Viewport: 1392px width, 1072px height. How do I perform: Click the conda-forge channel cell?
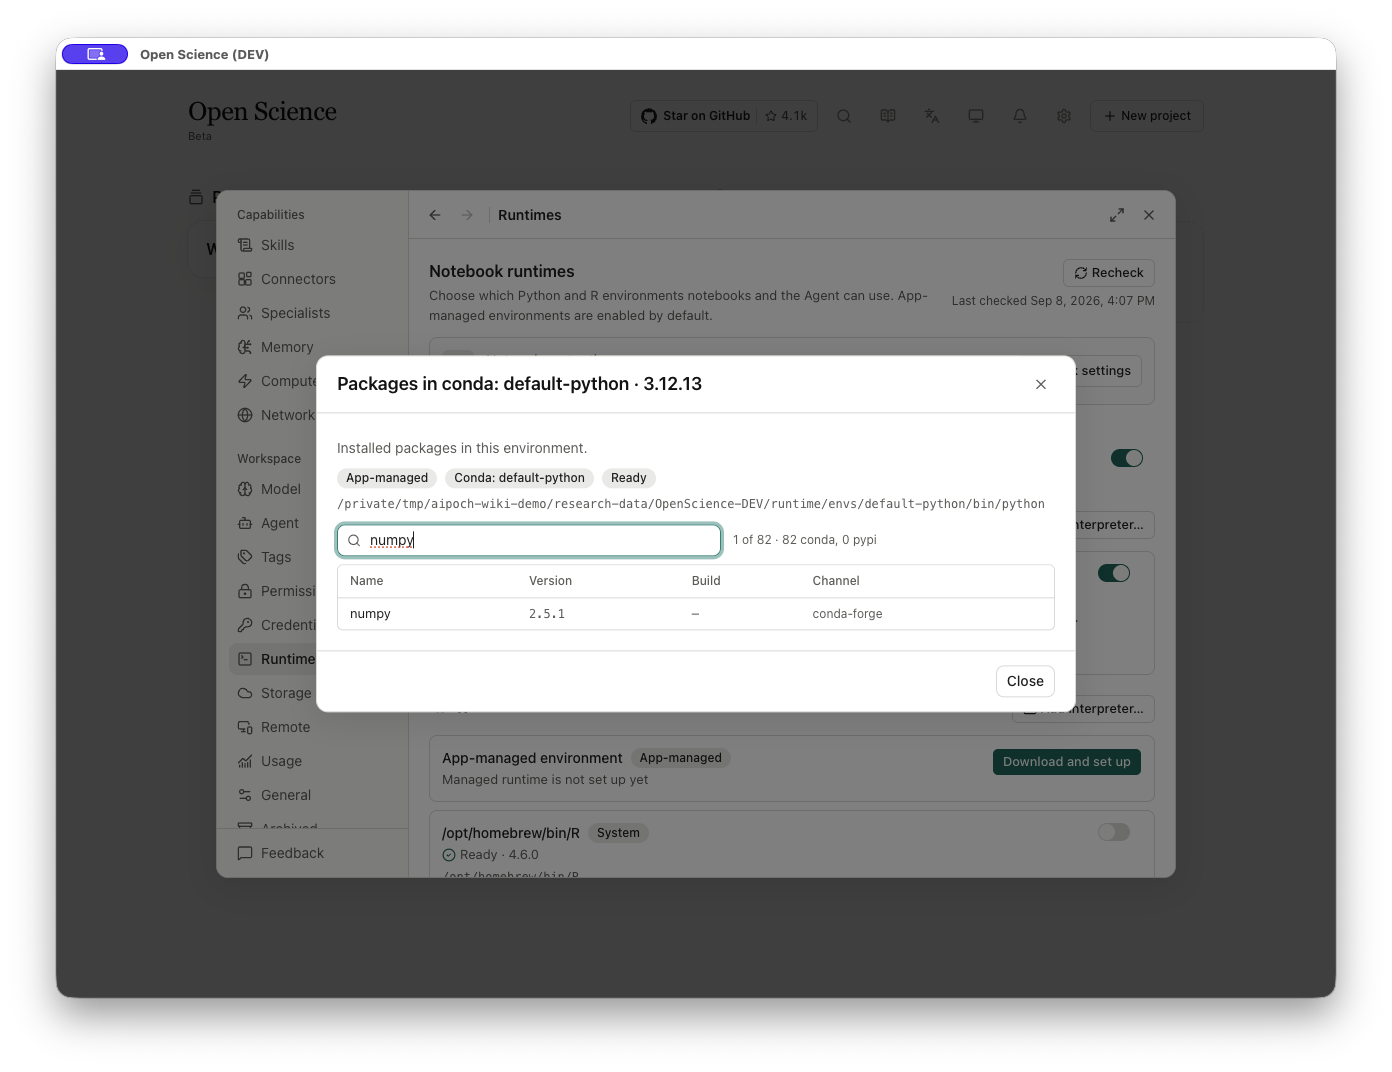tap(847, 614)
